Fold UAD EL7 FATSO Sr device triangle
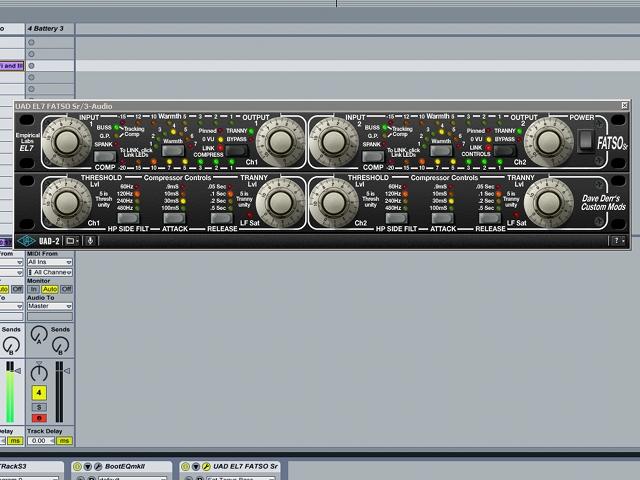This screenshot has height=480, width=640. [196, 467]
